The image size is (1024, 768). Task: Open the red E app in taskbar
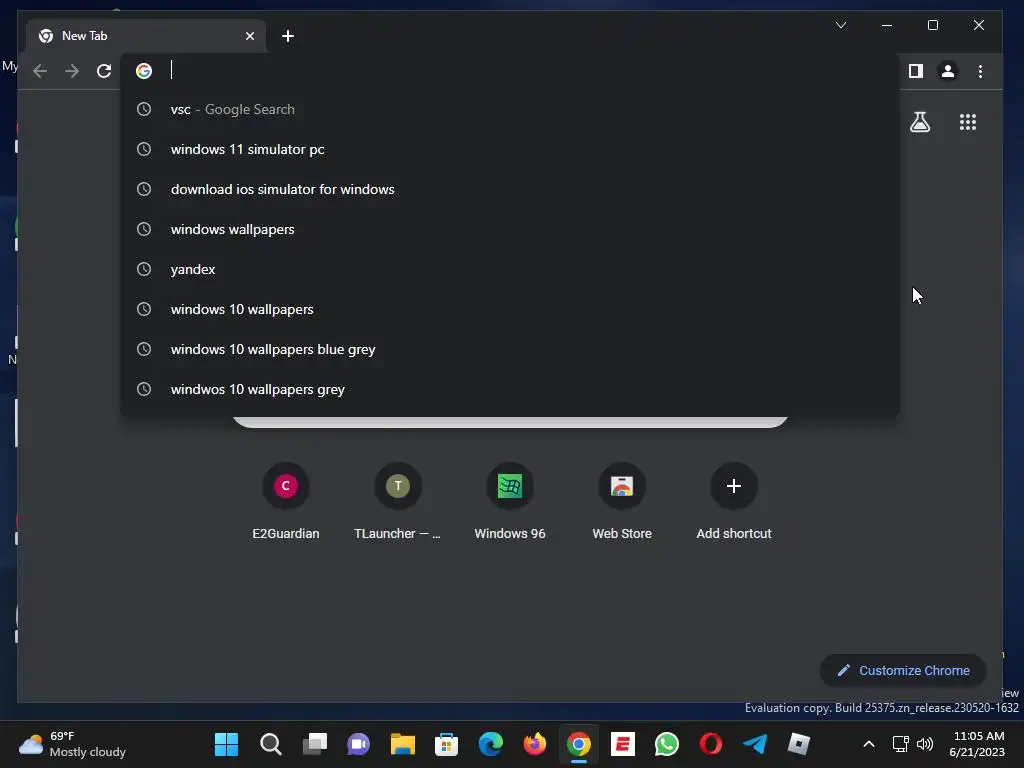(623, 744)
